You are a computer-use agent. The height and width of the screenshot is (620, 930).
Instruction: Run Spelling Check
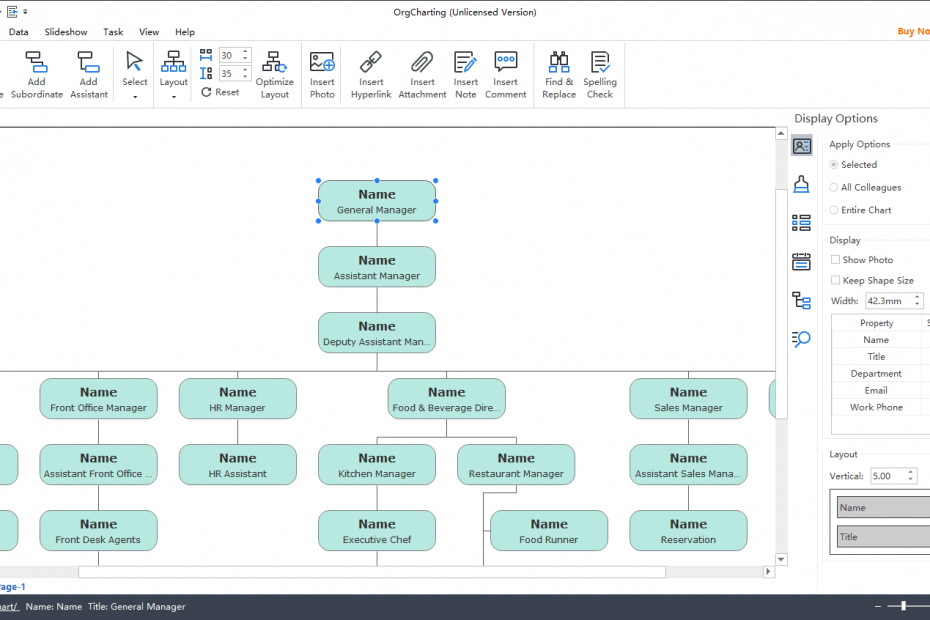click(x=600, y=75)
